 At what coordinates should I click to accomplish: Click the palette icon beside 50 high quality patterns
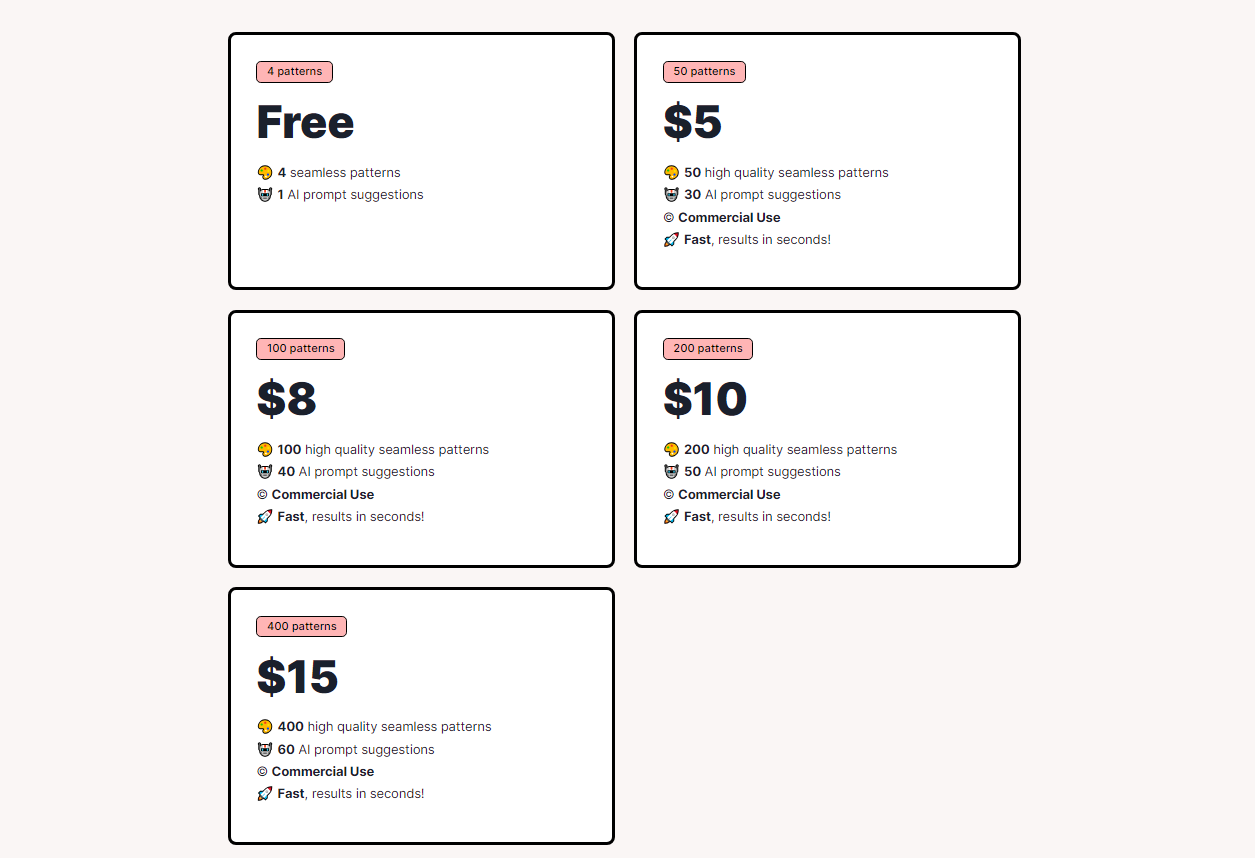point(671,173)
